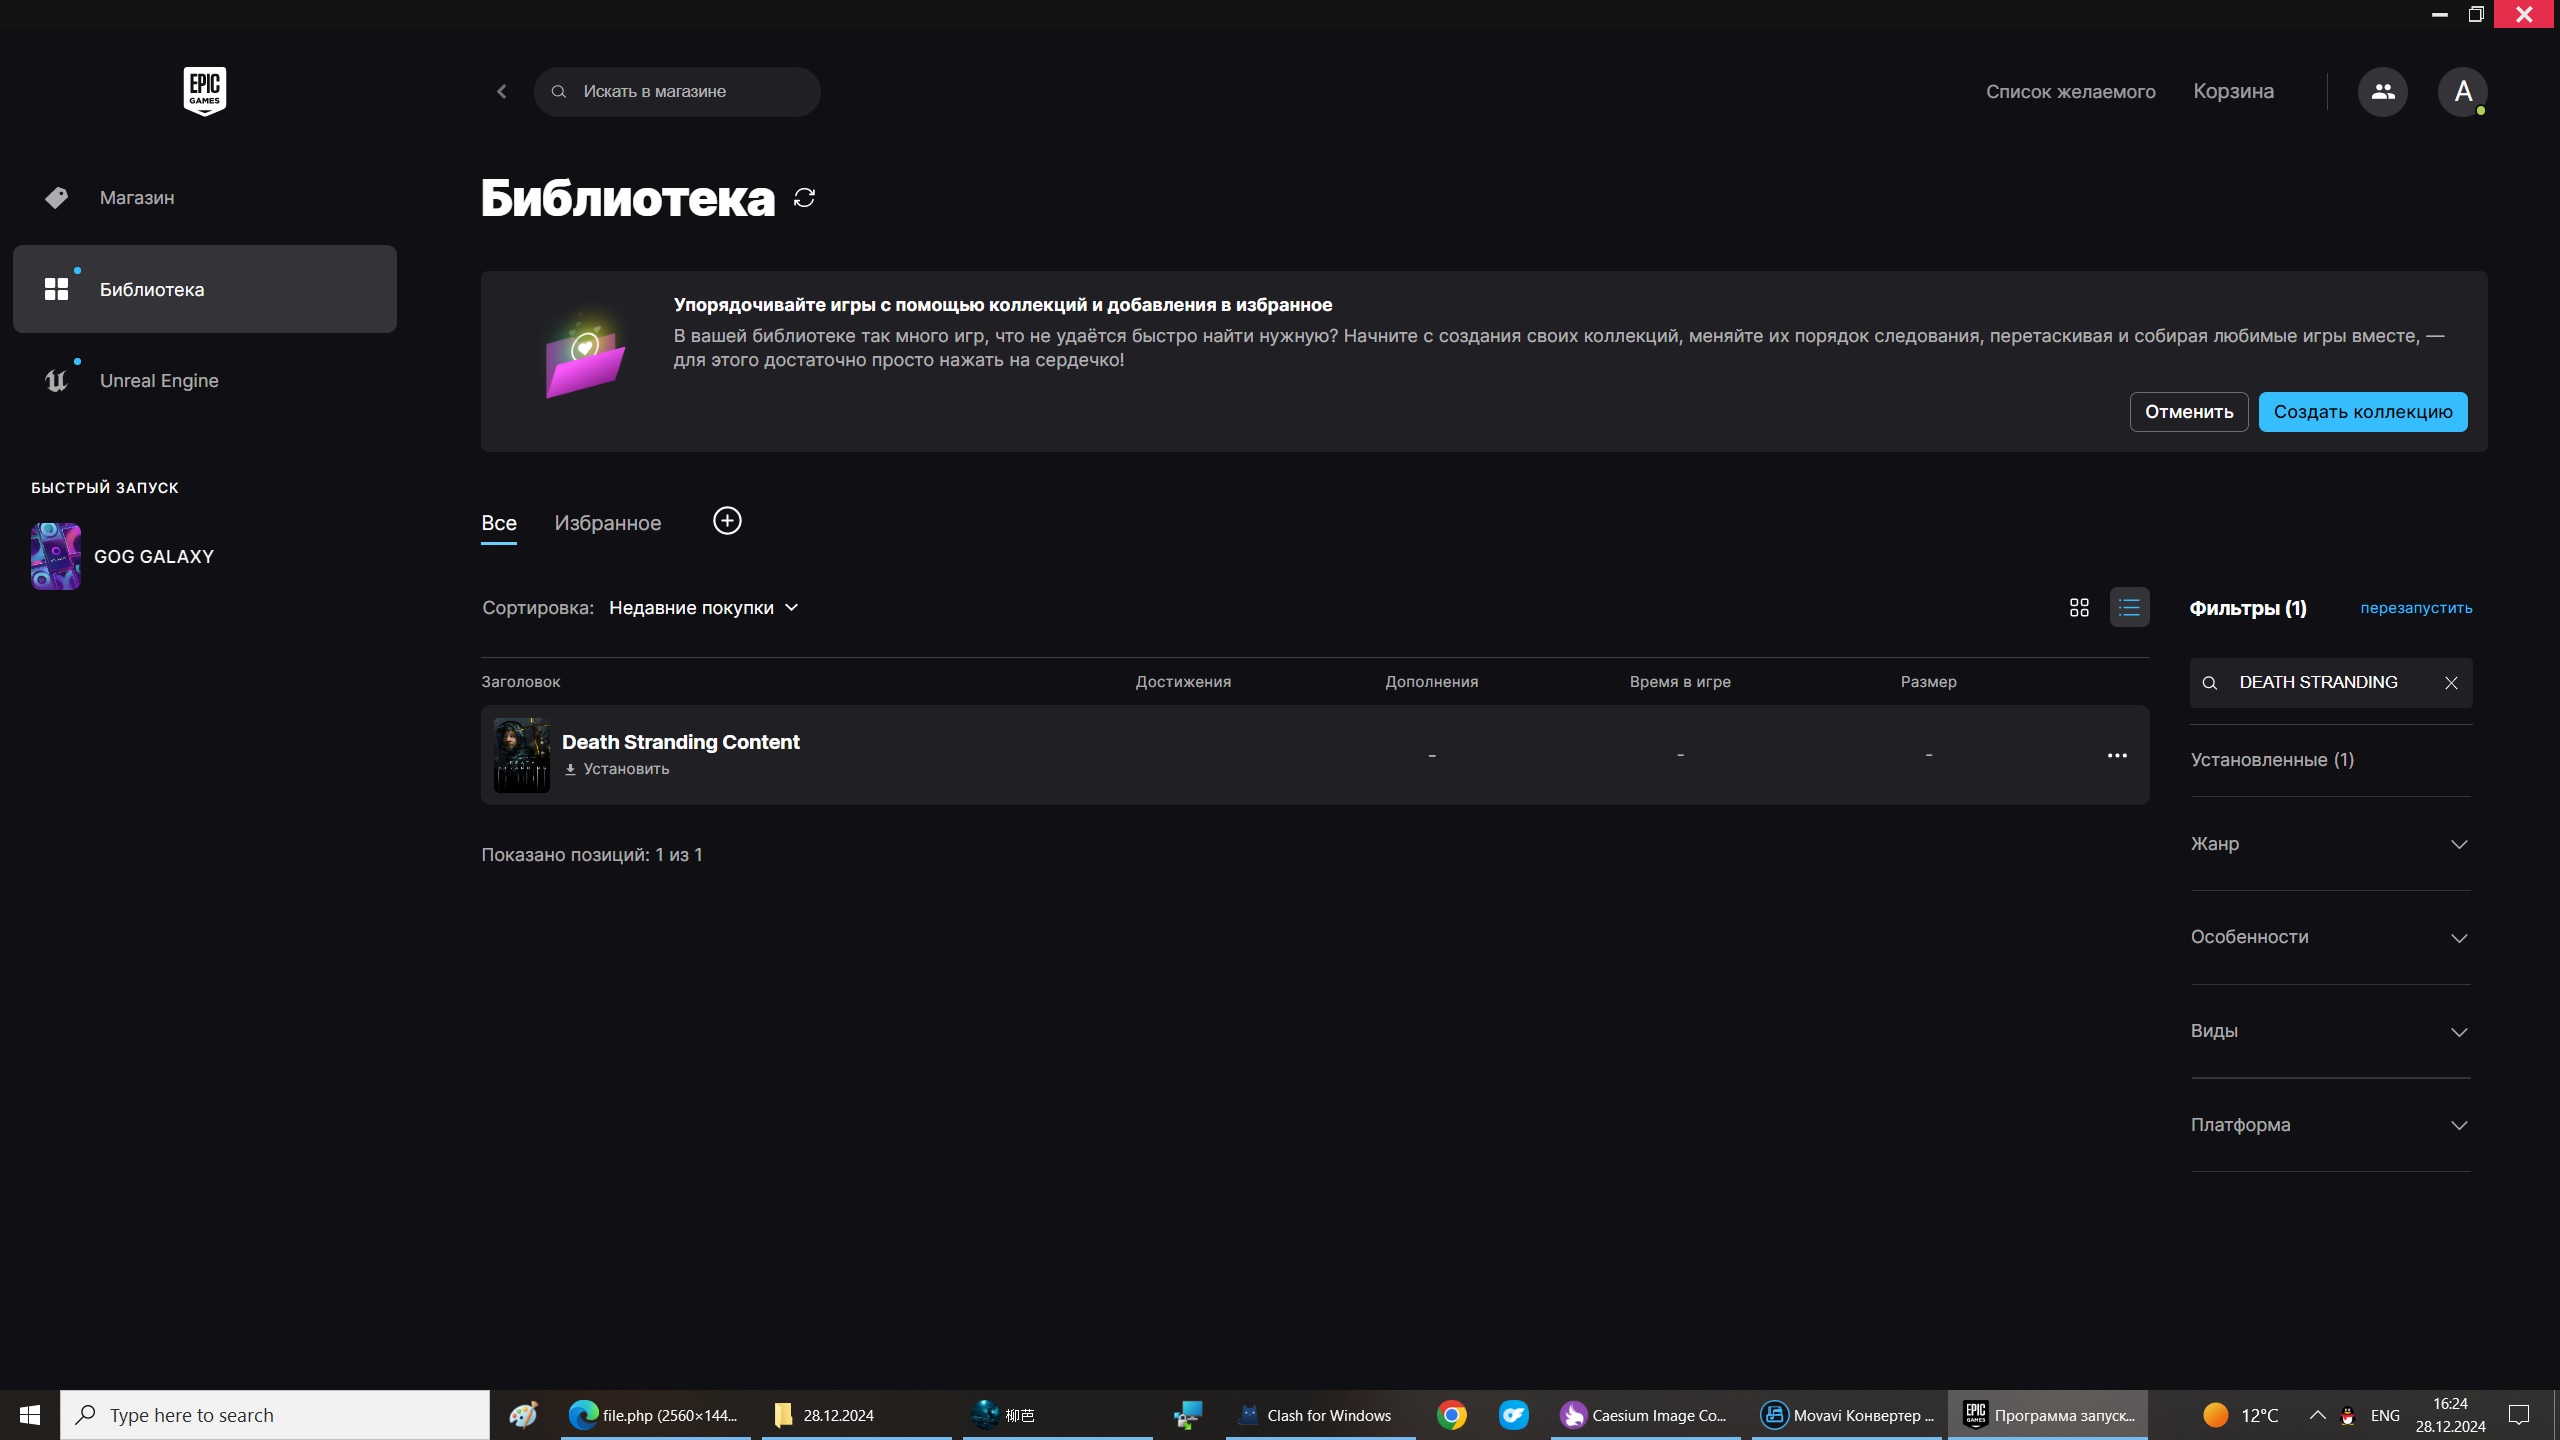Open the options menu for Death Stranding Content
This screenshot has height=1440, width=2560.
[x=2117, y=755]
